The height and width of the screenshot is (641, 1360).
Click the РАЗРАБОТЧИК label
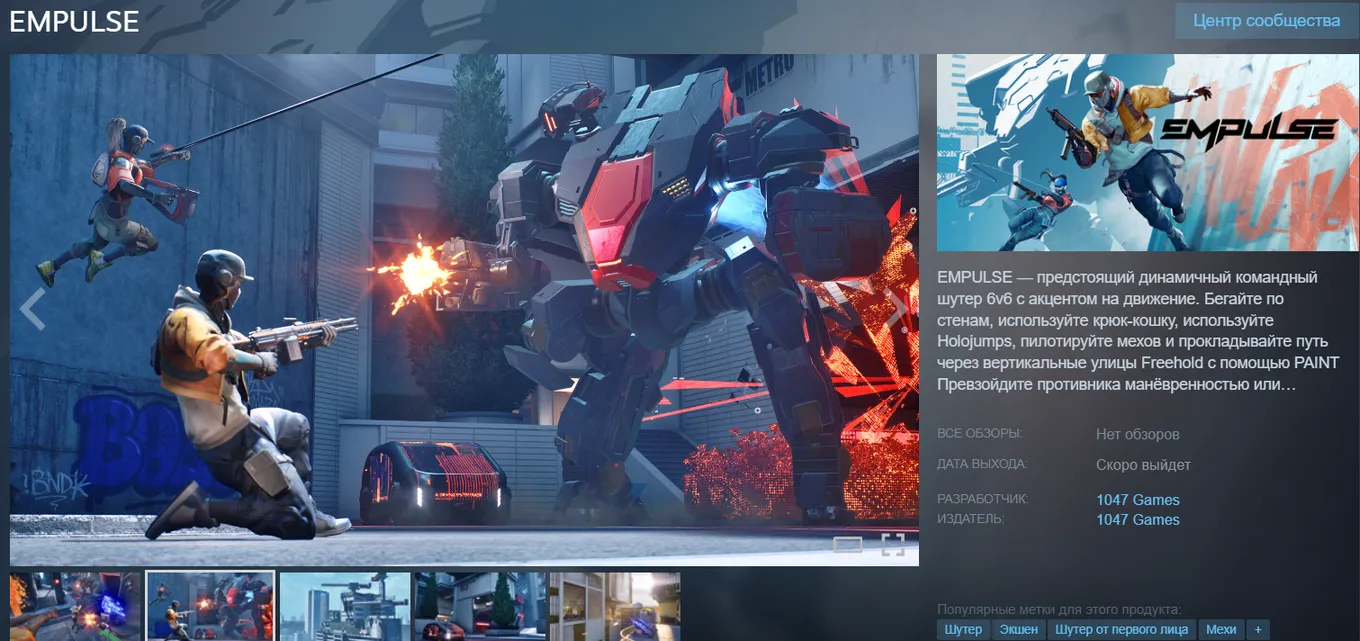982,499
